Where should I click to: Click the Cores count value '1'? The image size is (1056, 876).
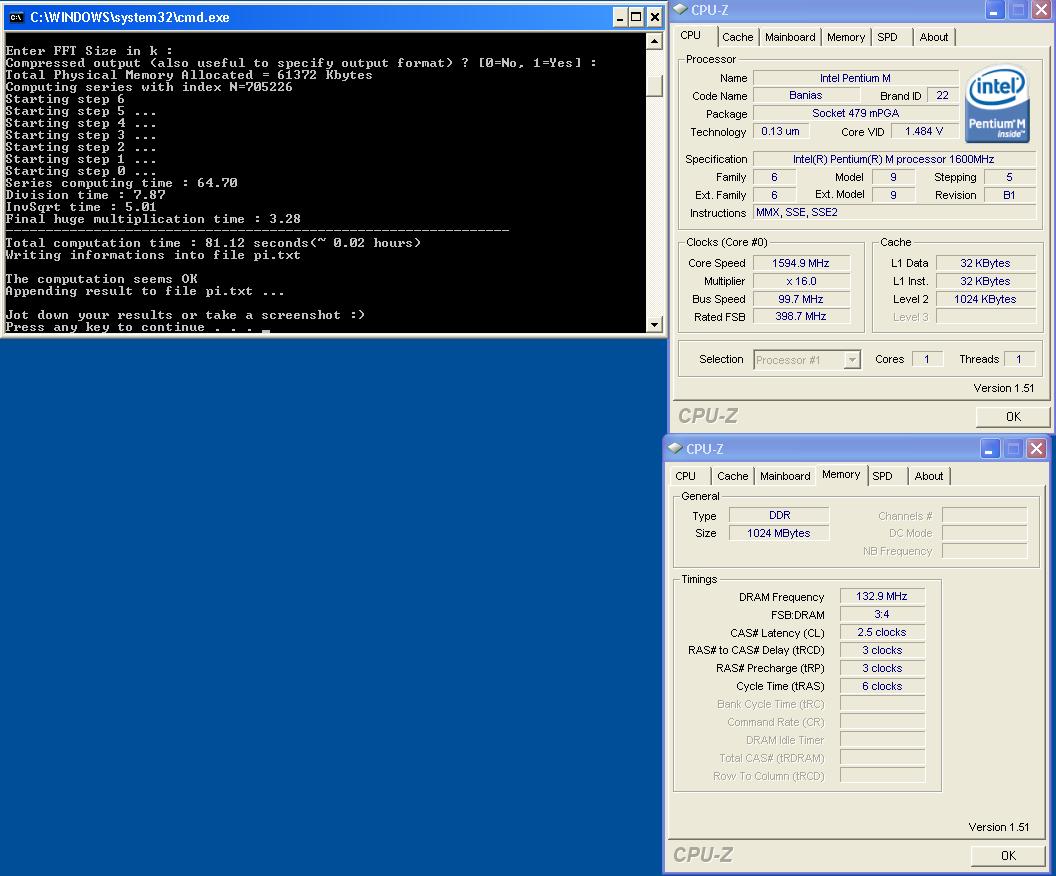tap(927, 360)
